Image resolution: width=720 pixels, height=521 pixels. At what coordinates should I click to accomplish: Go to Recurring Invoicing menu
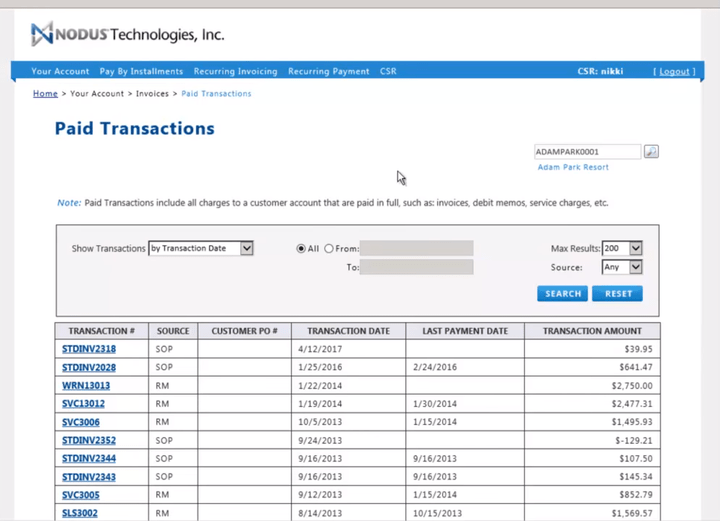tap(235, 72)
